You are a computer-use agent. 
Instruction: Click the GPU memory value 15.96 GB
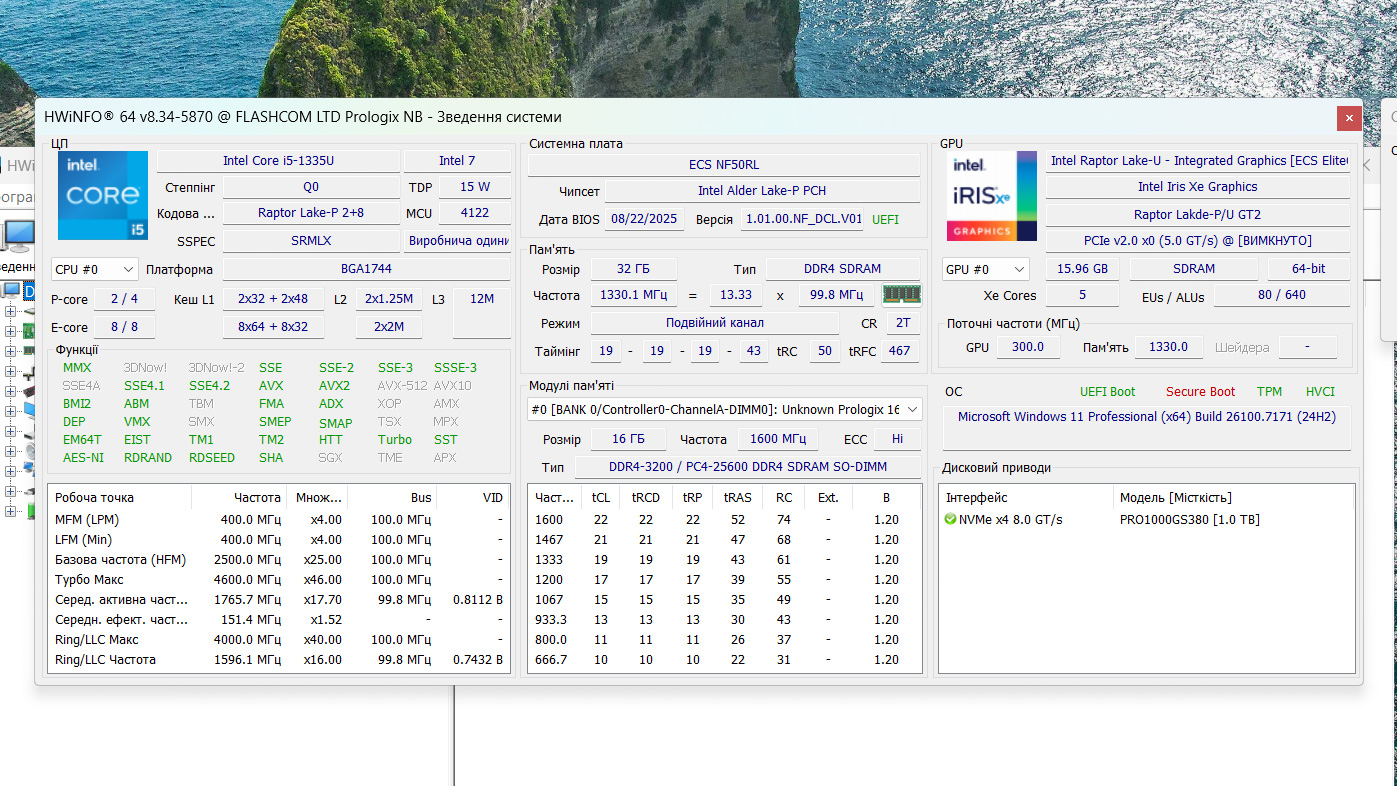click(x=1083, y=269)
